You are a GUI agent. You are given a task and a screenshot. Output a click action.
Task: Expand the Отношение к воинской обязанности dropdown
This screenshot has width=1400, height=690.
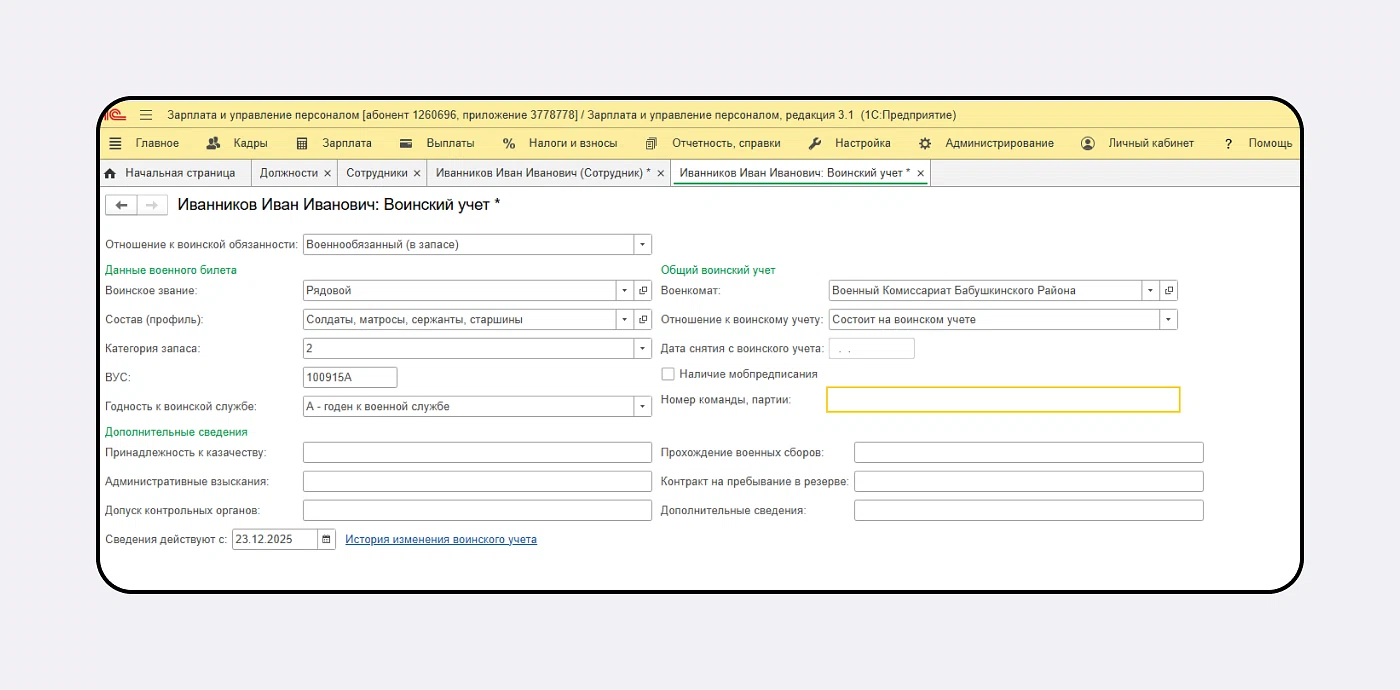point(642,244)
